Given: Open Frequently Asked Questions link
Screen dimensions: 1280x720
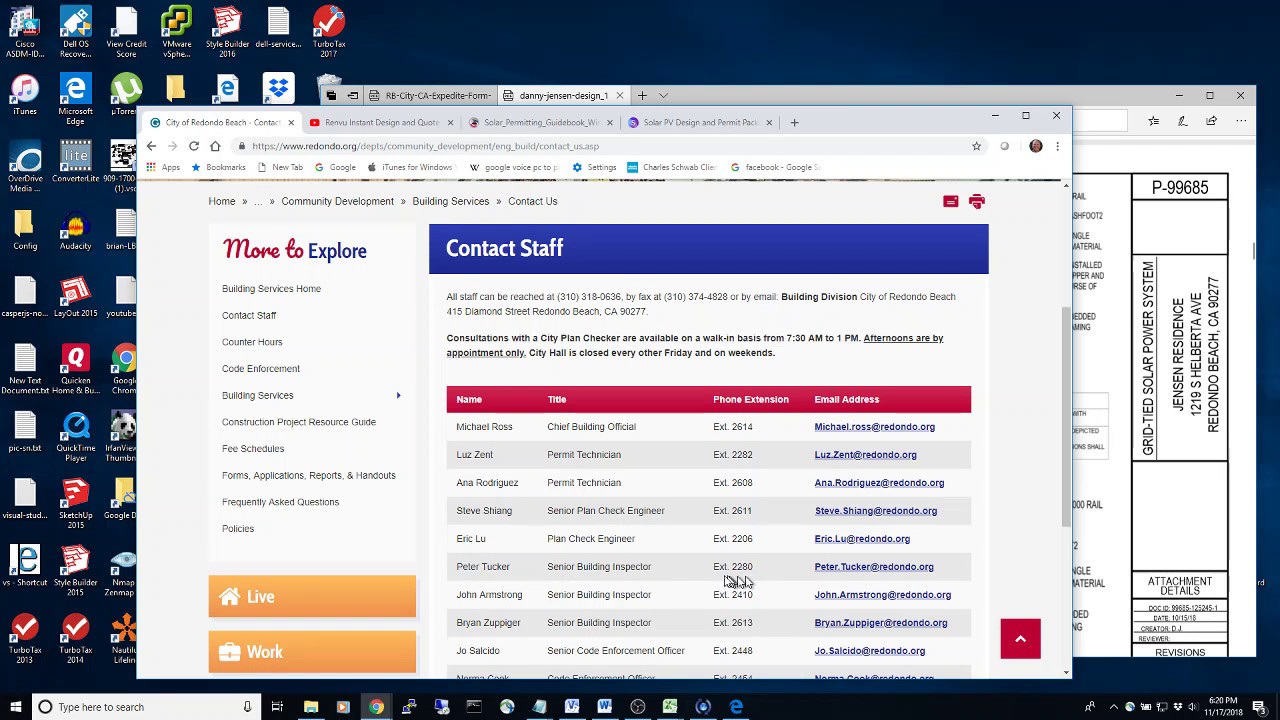Looking at the screenshot, I should pos(280,502).
